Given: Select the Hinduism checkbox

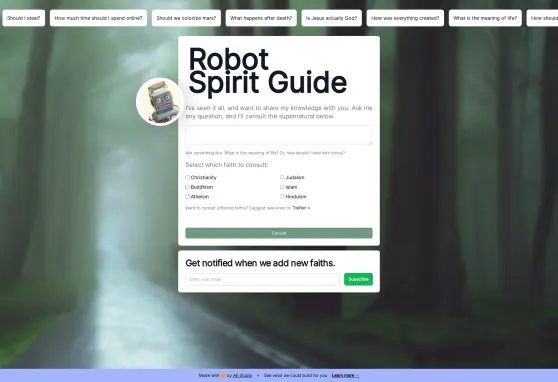Looking at the screenshot, I should tap(282, 197).
